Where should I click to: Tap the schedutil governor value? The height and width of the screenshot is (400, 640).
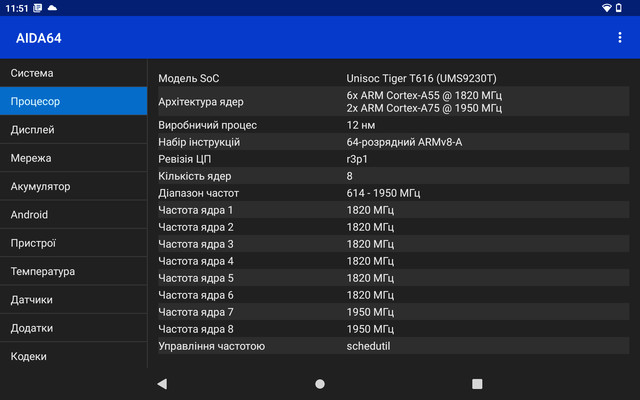pyautogui.click(x=368, y=346)
